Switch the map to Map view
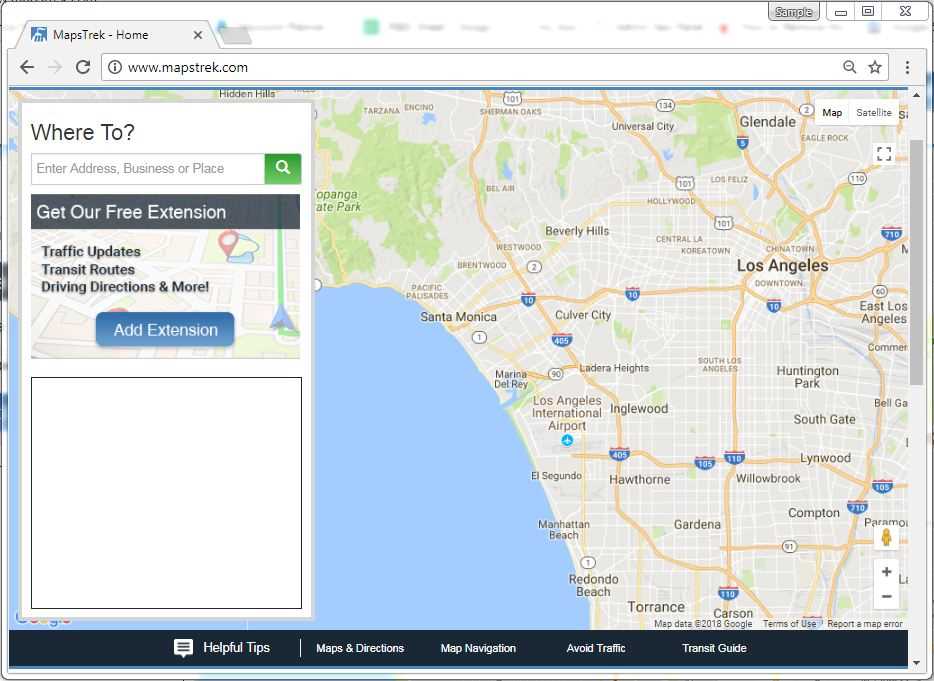 pos(832,113)
